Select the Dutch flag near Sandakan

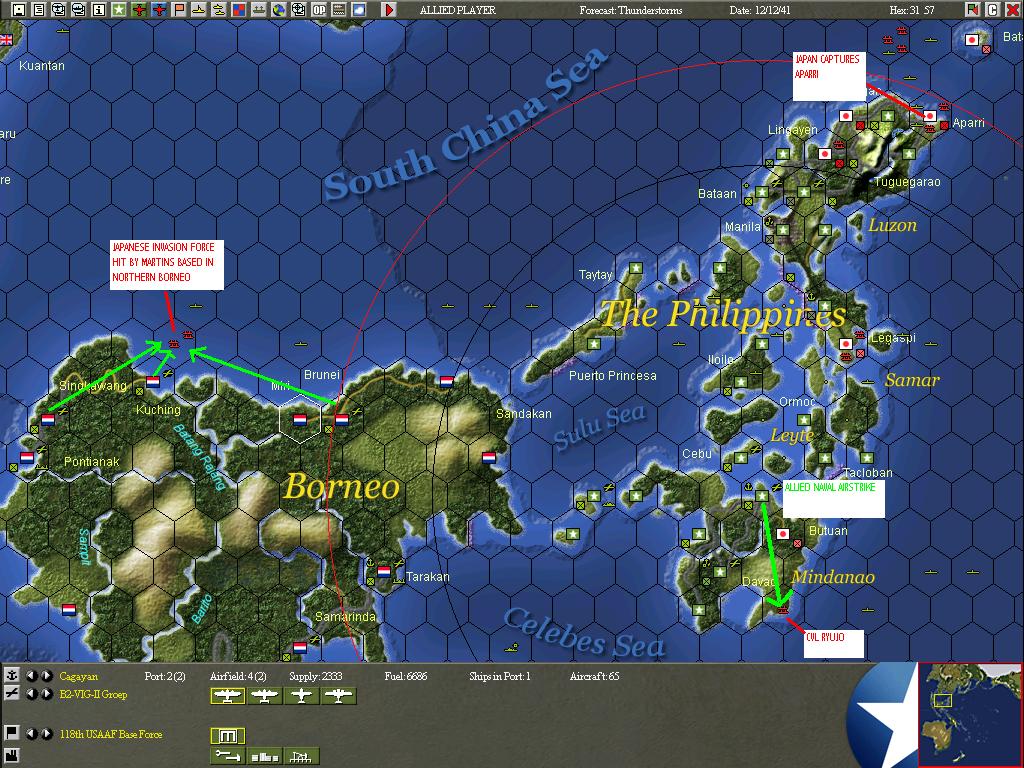[489, 457]
